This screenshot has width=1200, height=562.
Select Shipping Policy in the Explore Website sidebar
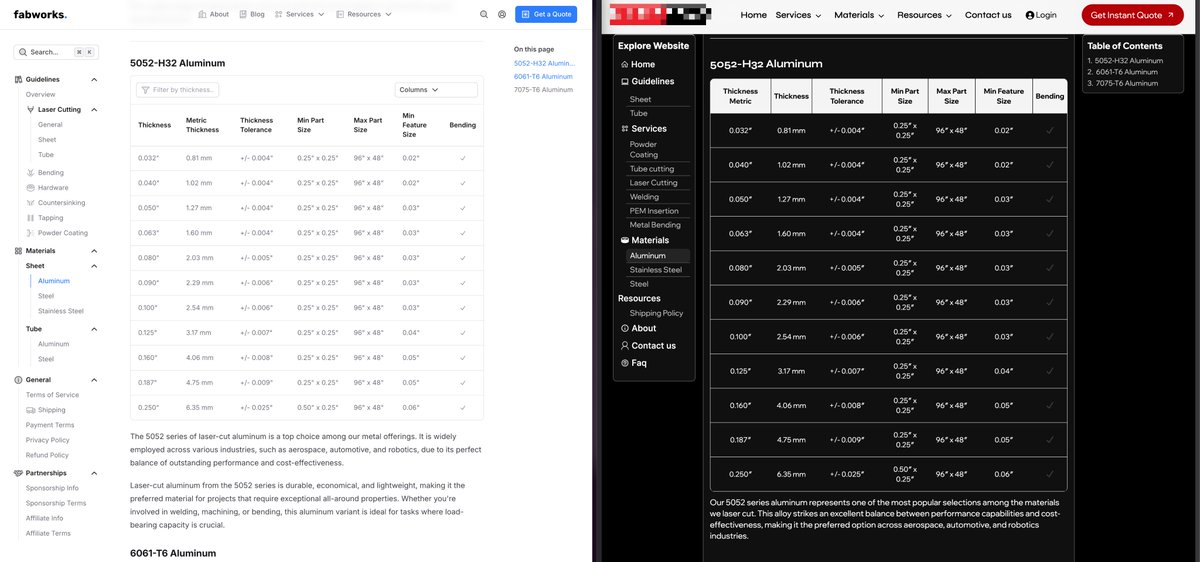[656, 313]
